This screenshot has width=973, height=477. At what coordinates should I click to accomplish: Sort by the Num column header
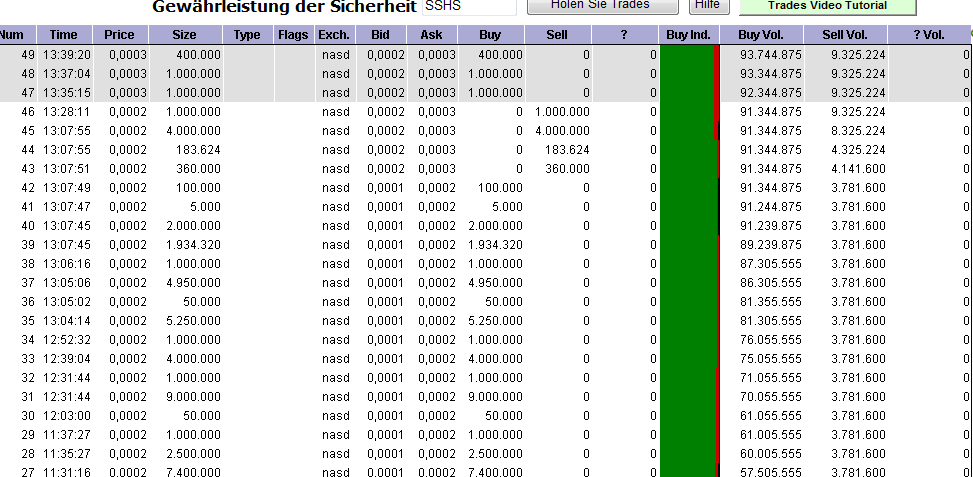[17, 35]
